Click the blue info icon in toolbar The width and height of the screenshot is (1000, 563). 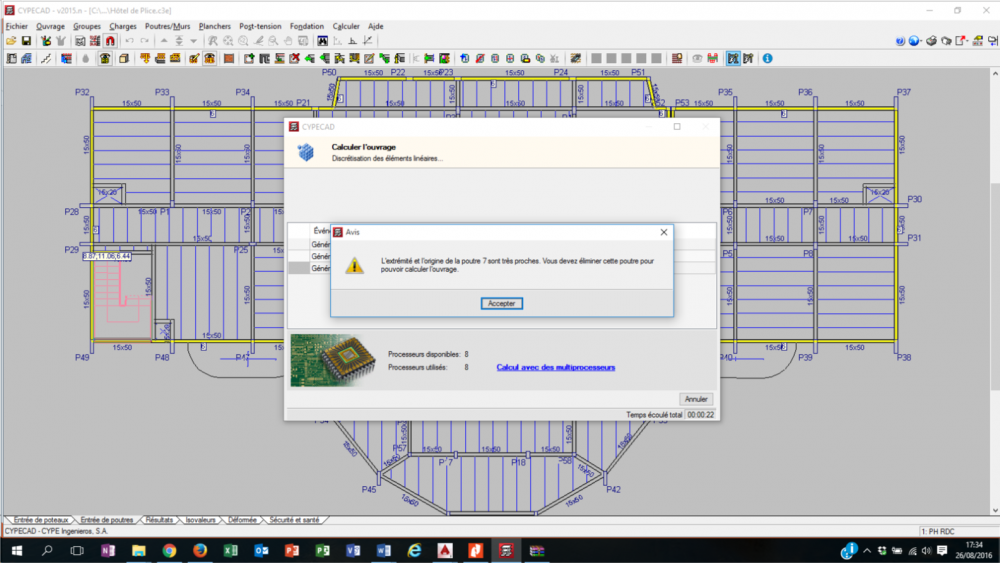tap(767, 59)
